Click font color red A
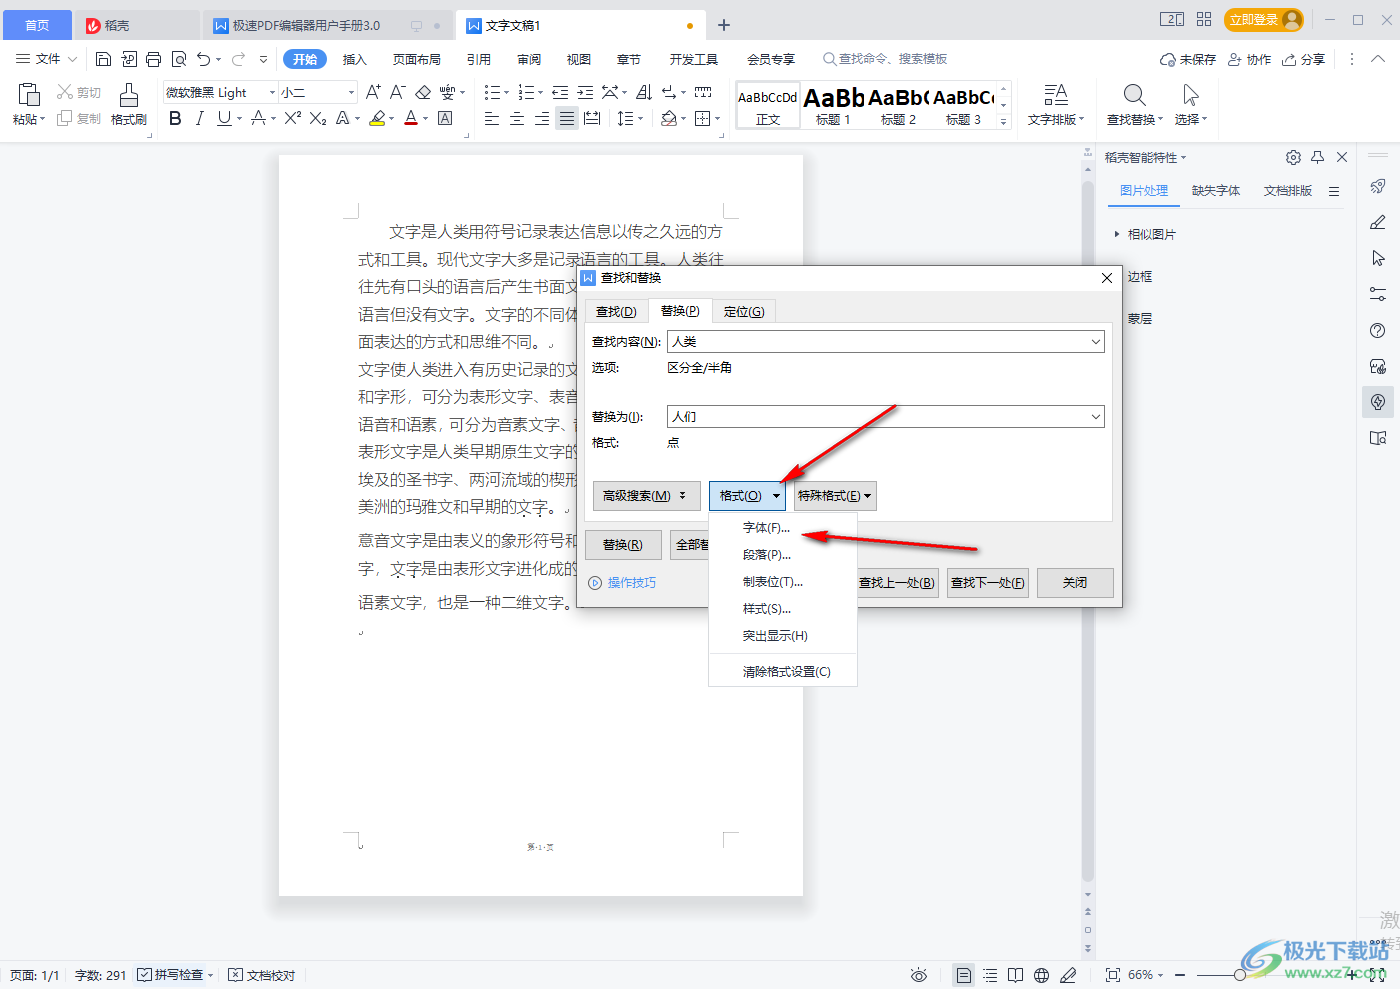 411,118
